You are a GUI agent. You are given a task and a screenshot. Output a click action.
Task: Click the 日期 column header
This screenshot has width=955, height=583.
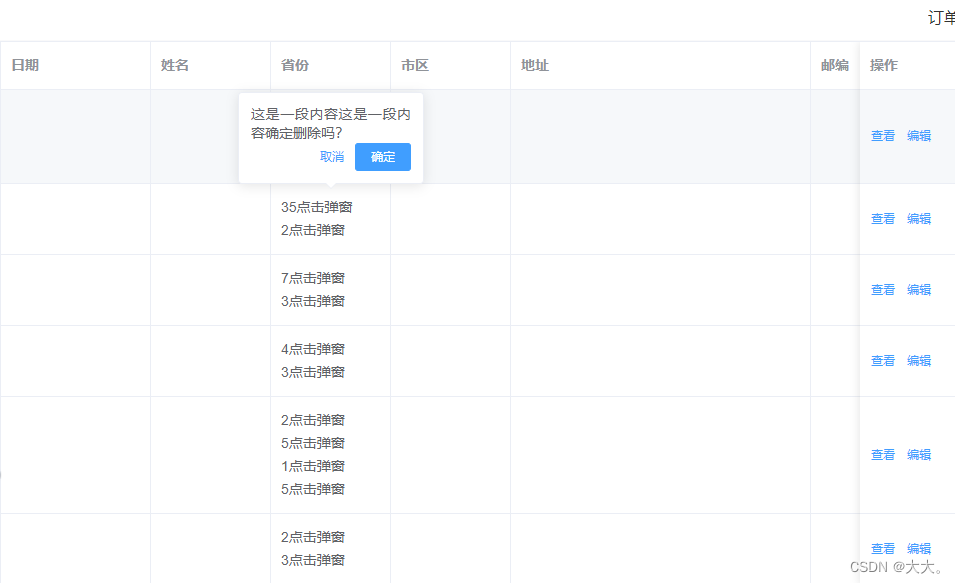pyautogui.click(x=25, y=65)
